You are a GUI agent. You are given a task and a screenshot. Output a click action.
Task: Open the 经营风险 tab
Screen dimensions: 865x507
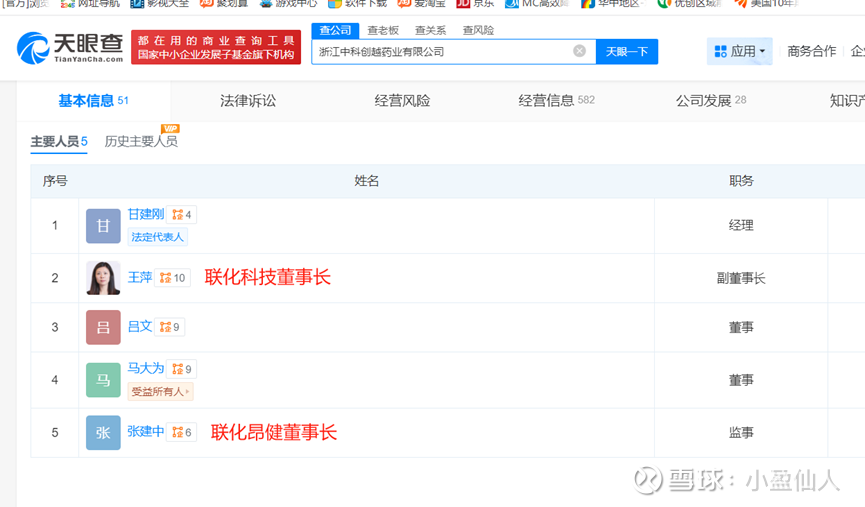pyautogui.click(x=402, y=100)
